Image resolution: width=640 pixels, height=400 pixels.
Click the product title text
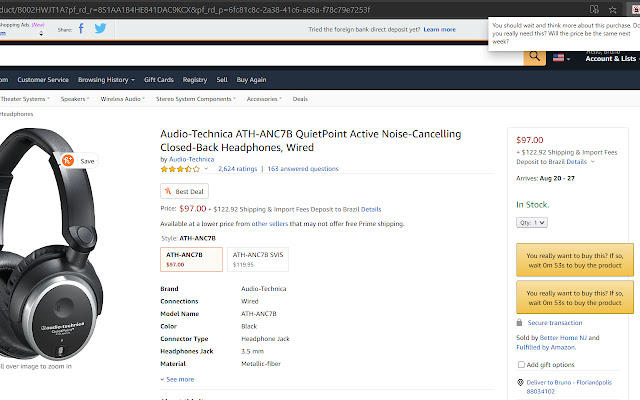(x=311, y=140)
